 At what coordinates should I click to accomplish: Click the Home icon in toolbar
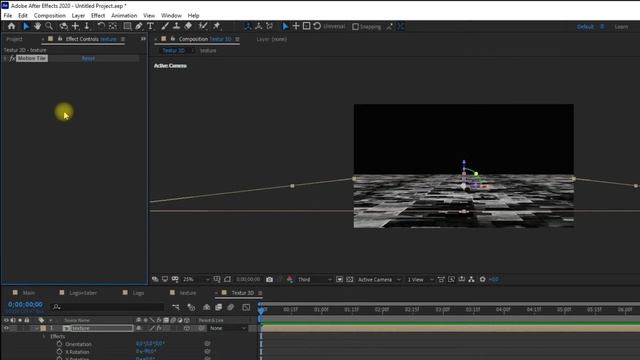coord(11,26)
